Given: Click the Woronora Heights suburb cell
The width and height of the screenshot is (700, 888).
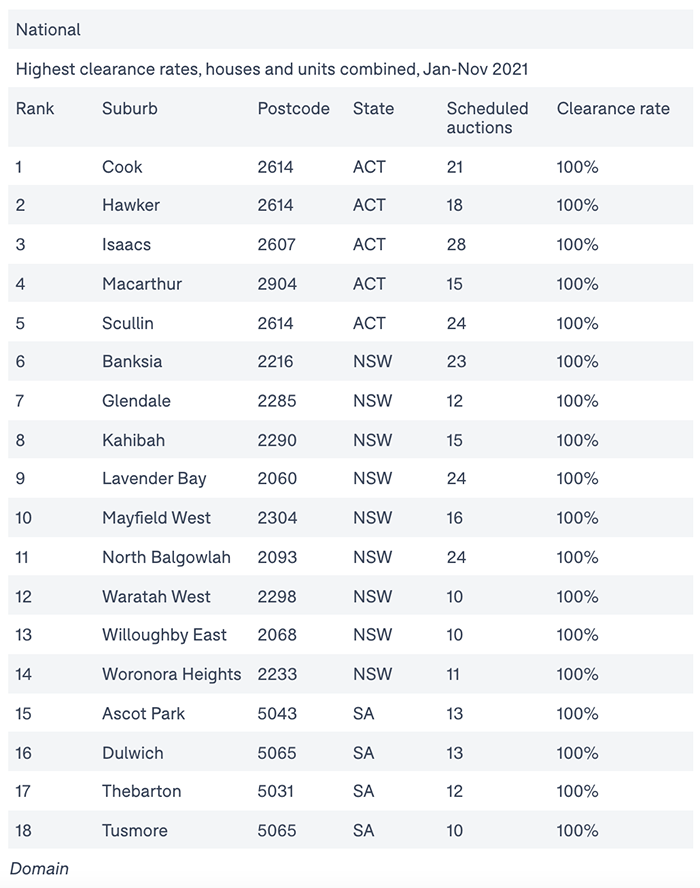Looking at the screenshot, I should point(172,674).
